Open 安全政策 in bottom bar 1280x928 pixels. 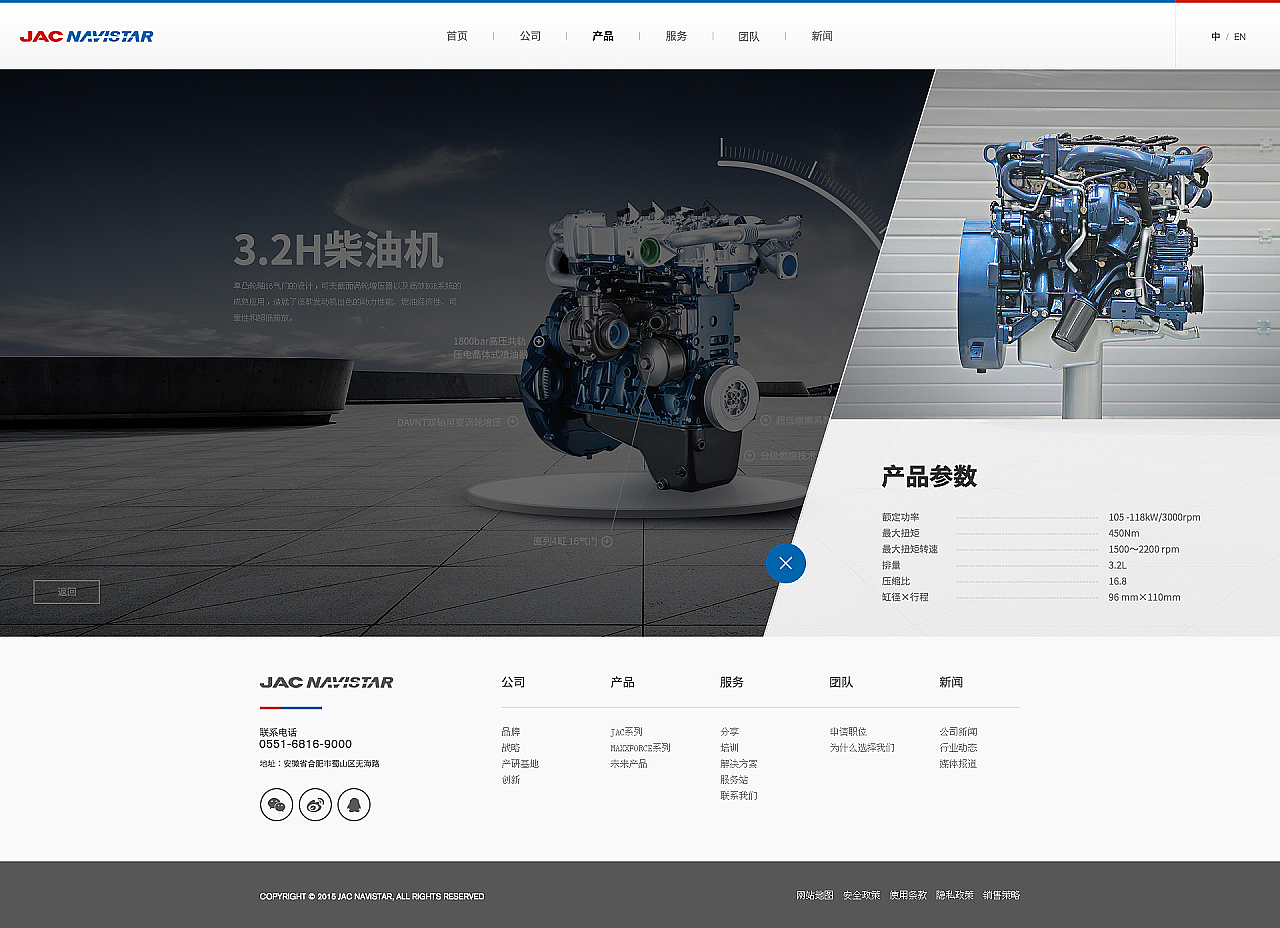coord(862,896)
